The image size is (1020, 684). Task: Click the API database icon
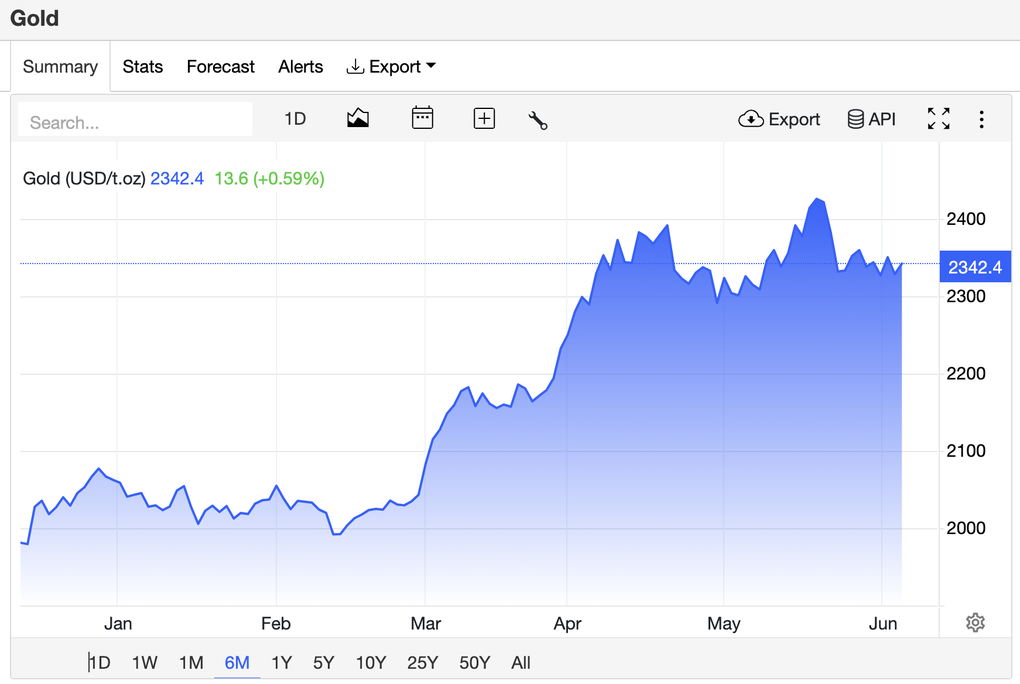[x=871, y=119]
